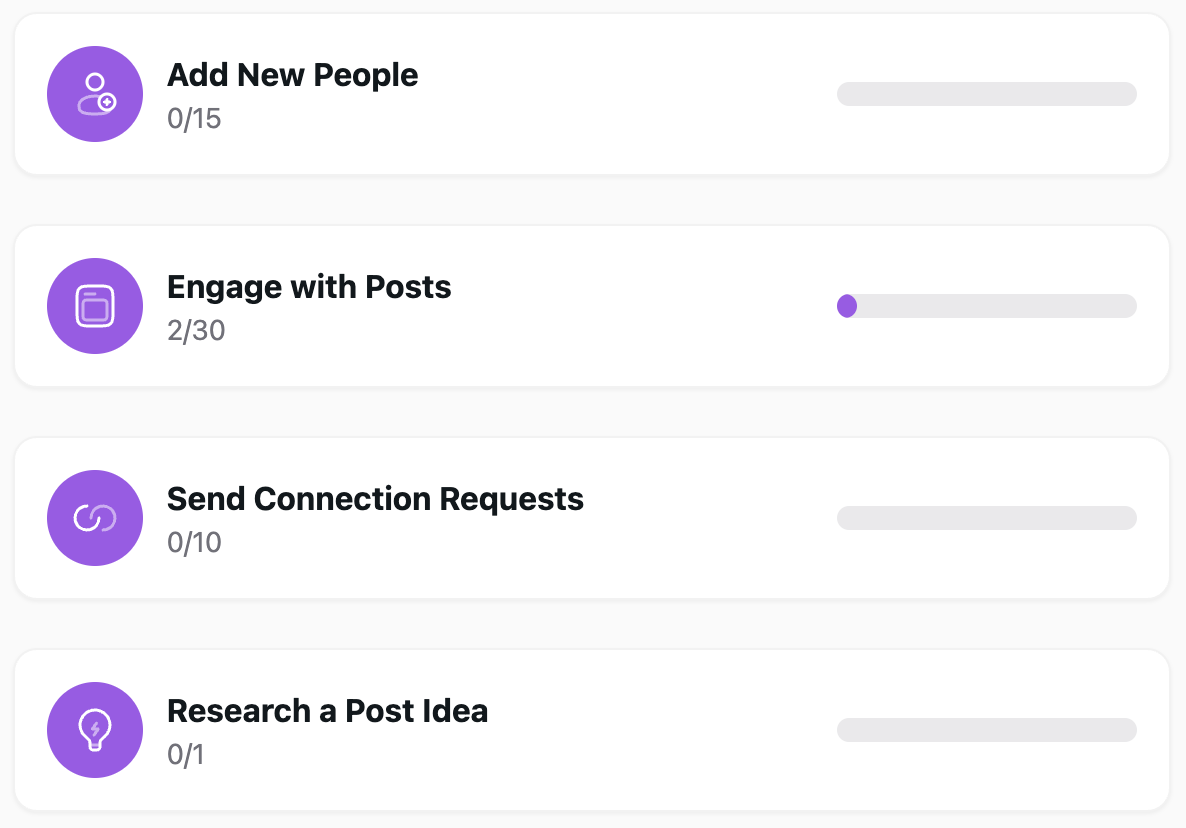The height and width of the screenshot is (828, 1186).
Task: Select the Research a Post Idea heading
Action: coord(327,711)
